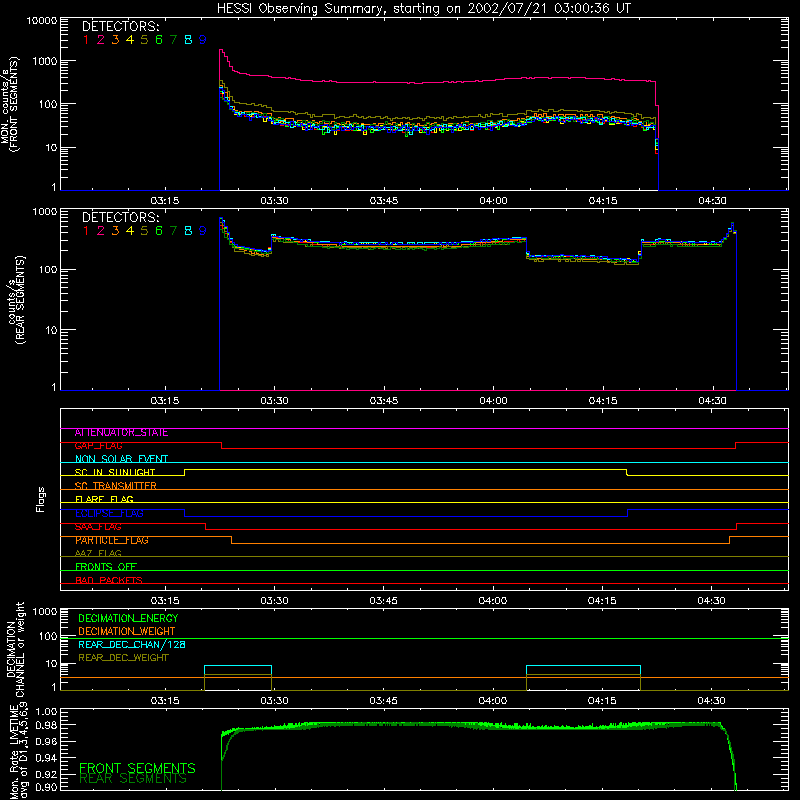The width and height of the screenshot is (800, 800).
Task: Click the Flags y-axis title
Action: point(40,499)
